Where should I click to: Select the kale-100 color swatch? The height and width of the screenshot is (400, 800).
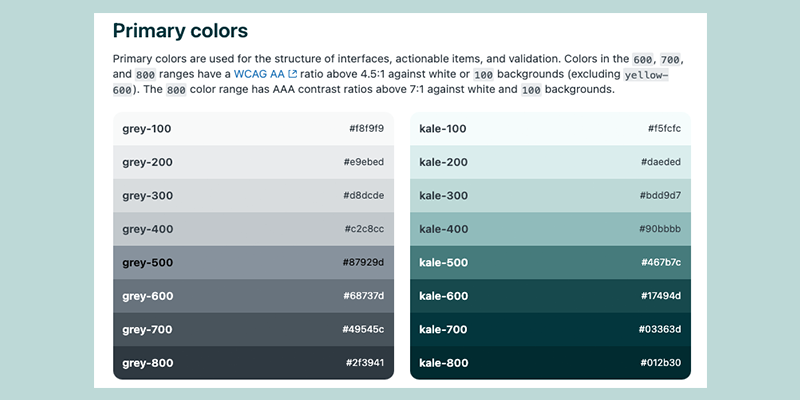[551, 129]
